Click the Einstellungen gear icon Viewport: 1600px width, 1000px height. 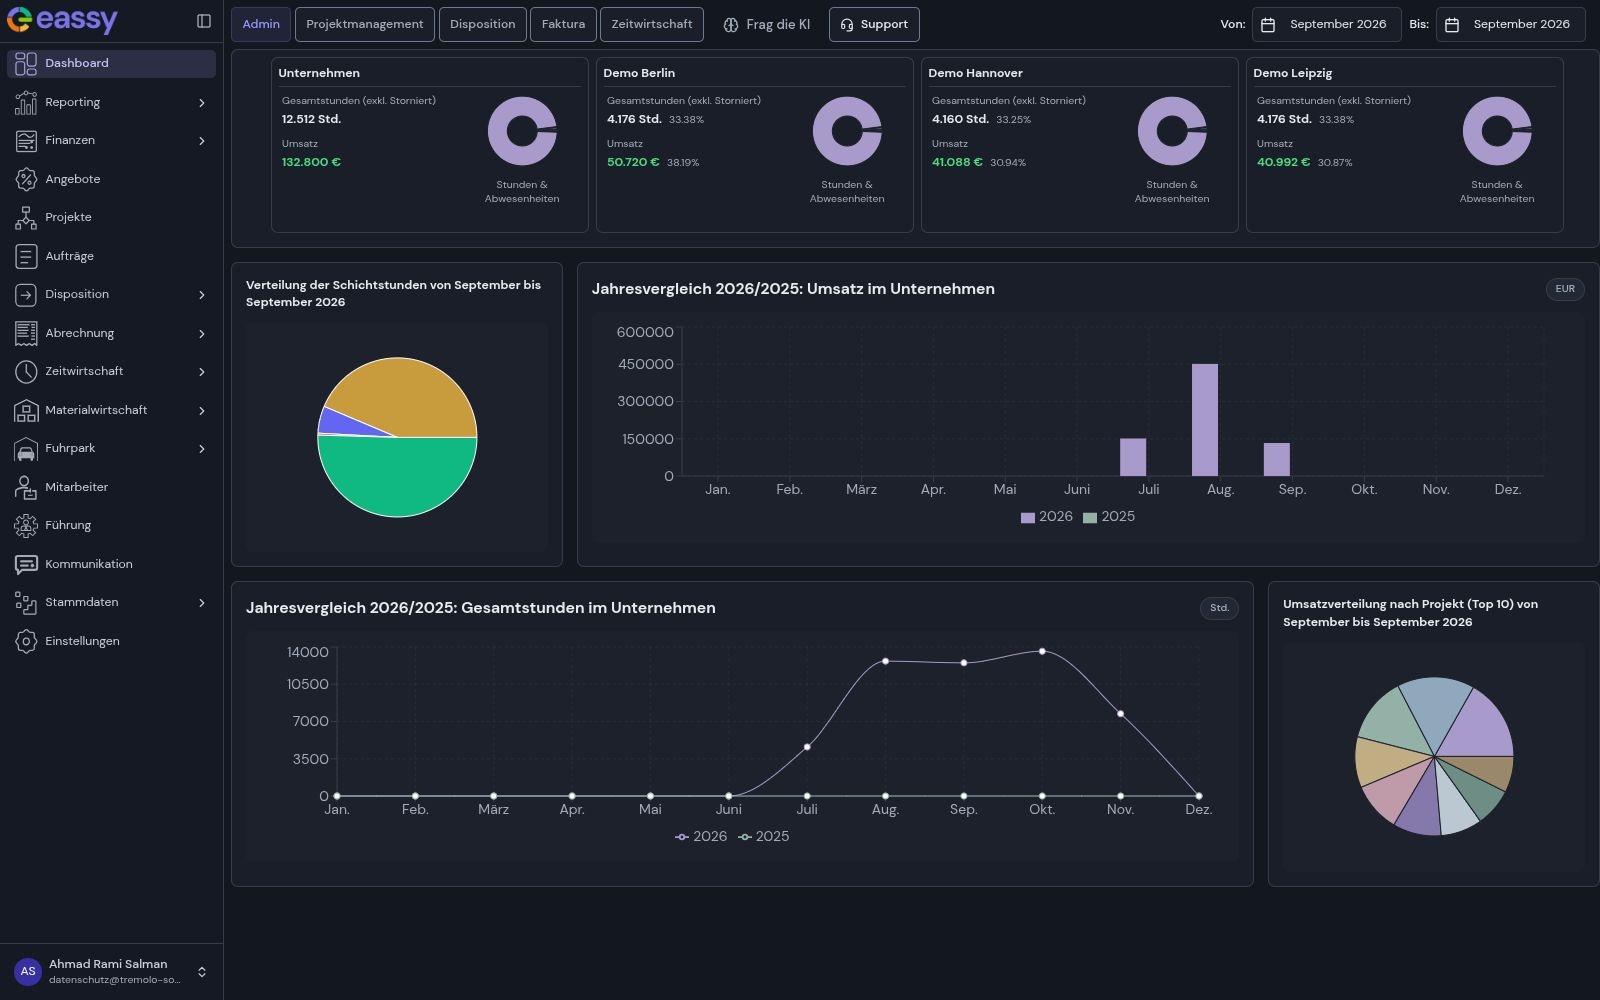(26, 641)
